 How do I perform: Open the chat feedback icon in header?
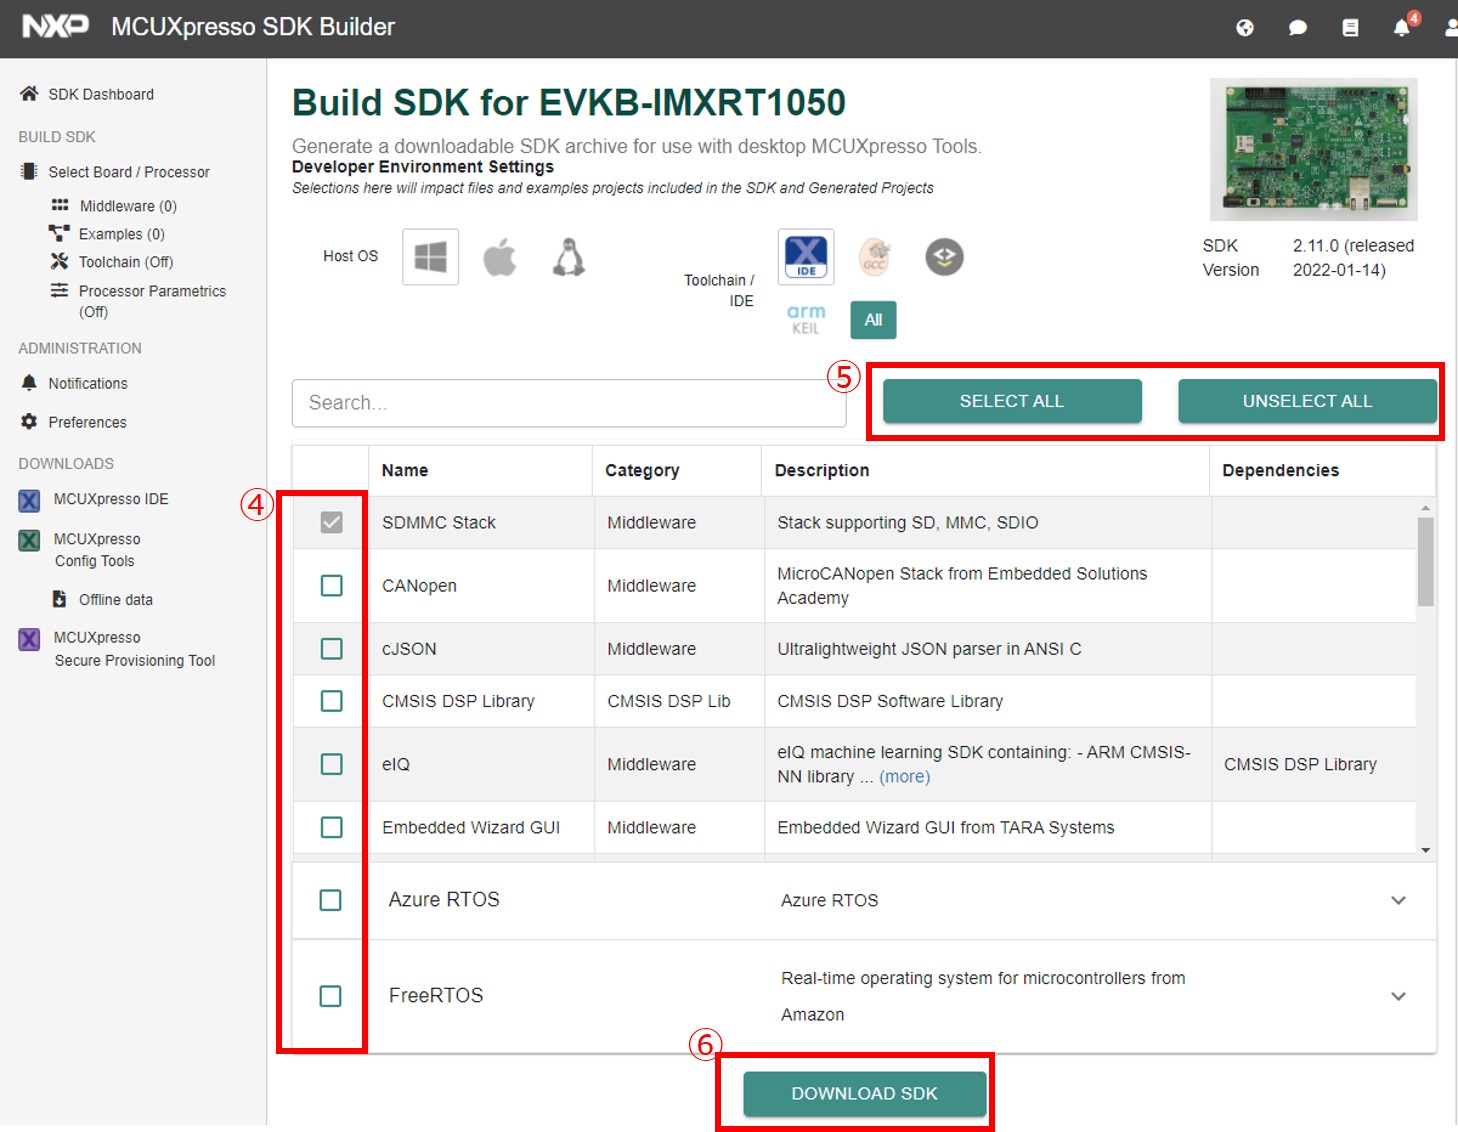[1298, 28]
